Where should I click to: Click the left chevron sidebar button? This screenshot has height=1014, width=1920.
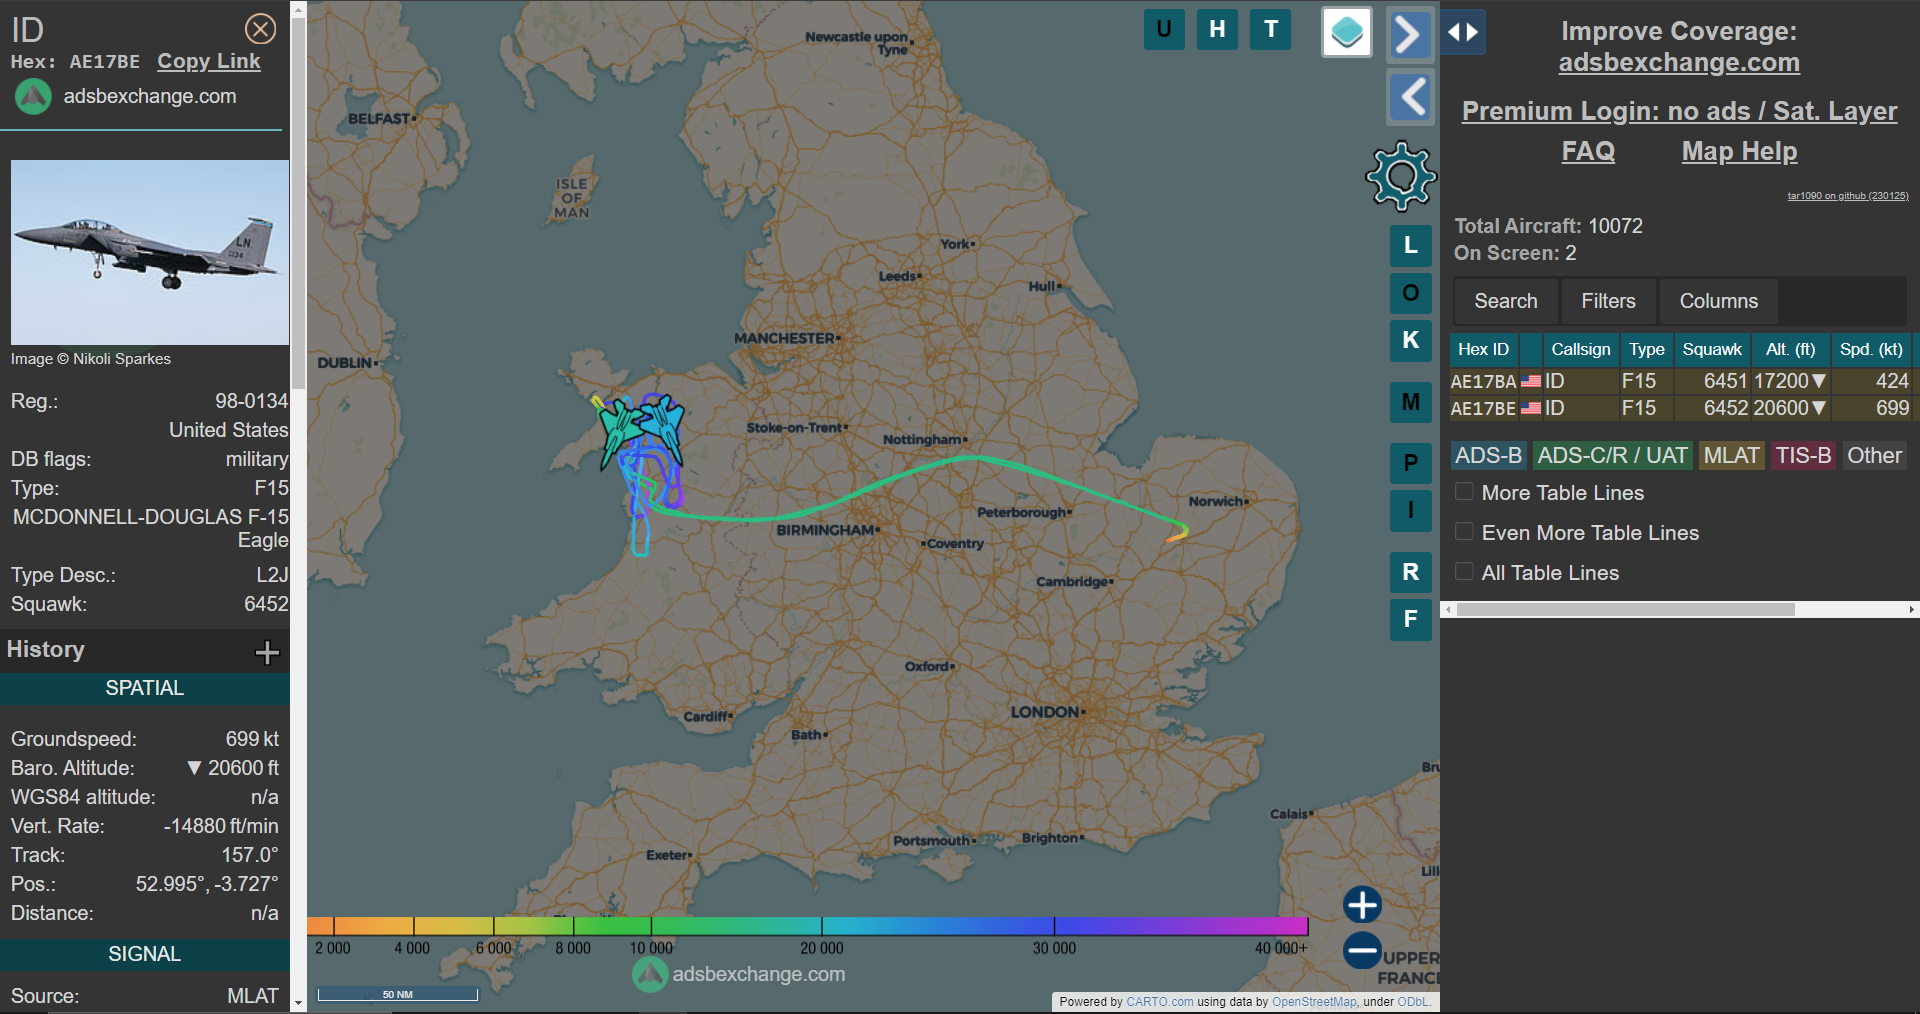tap(1410, 97)
